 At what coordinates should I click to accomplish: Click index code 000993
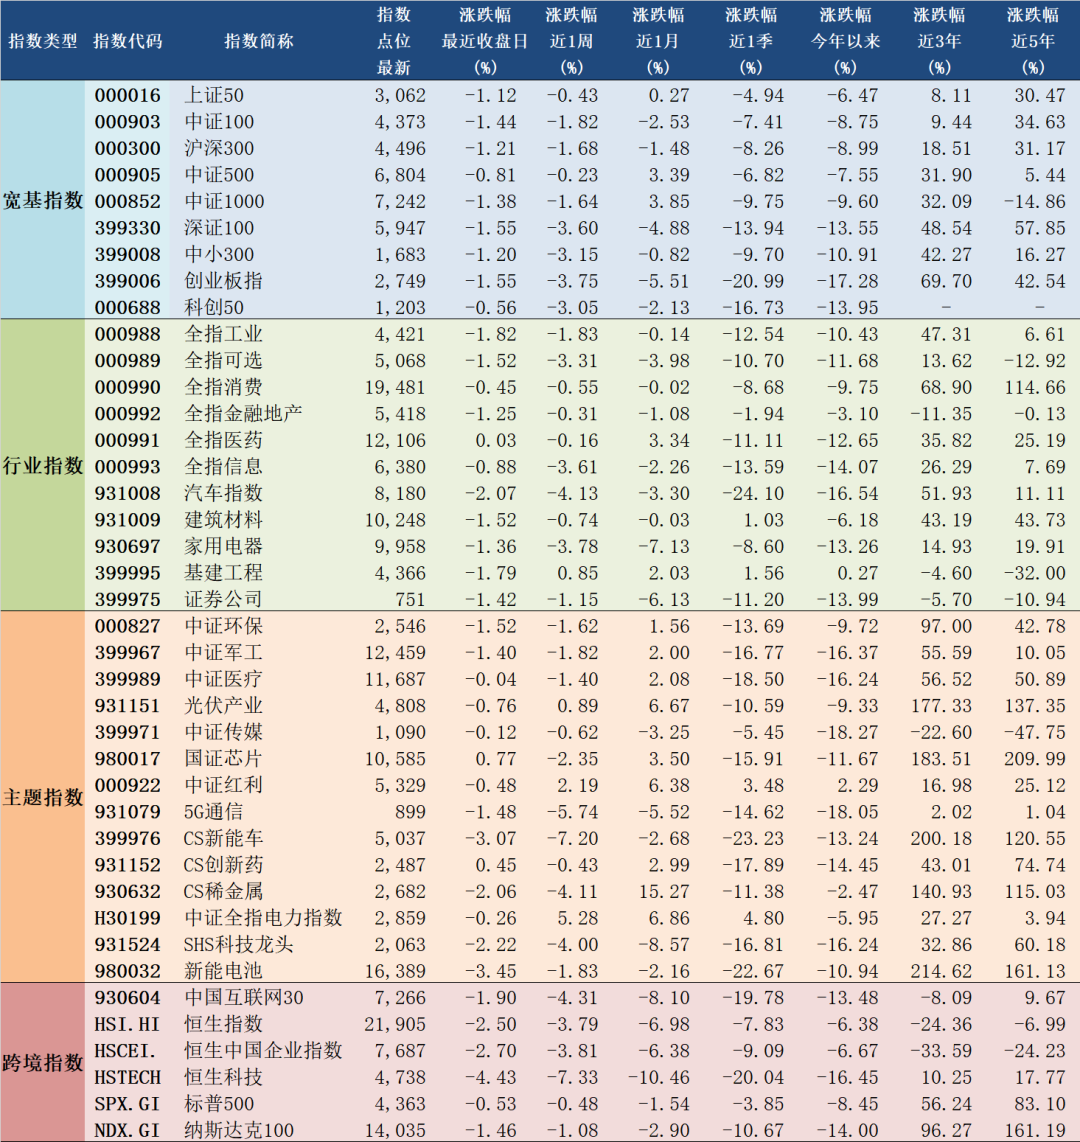[127, 467]
